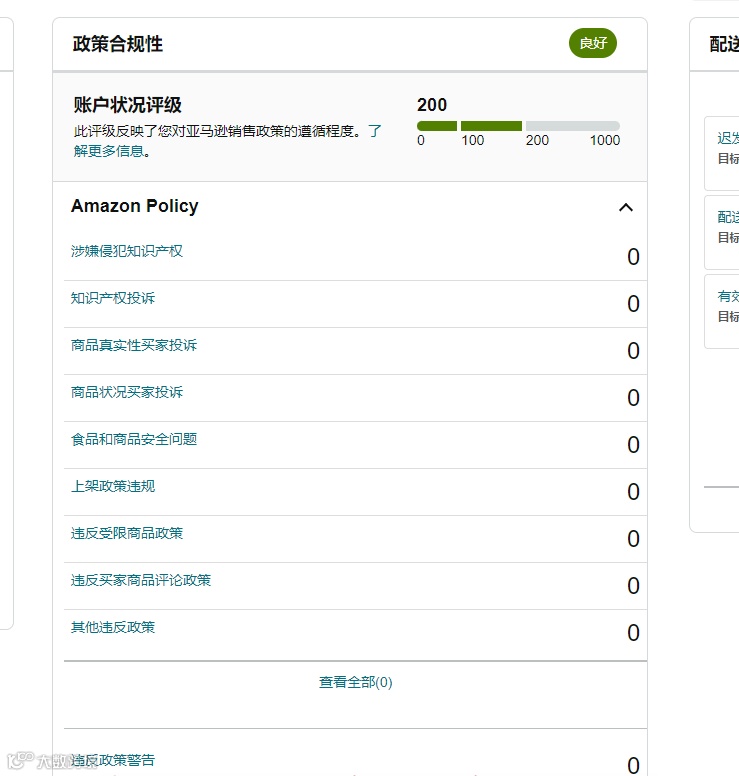
Task: Open the 违反政策警告 link
Action: coord(113,760)
